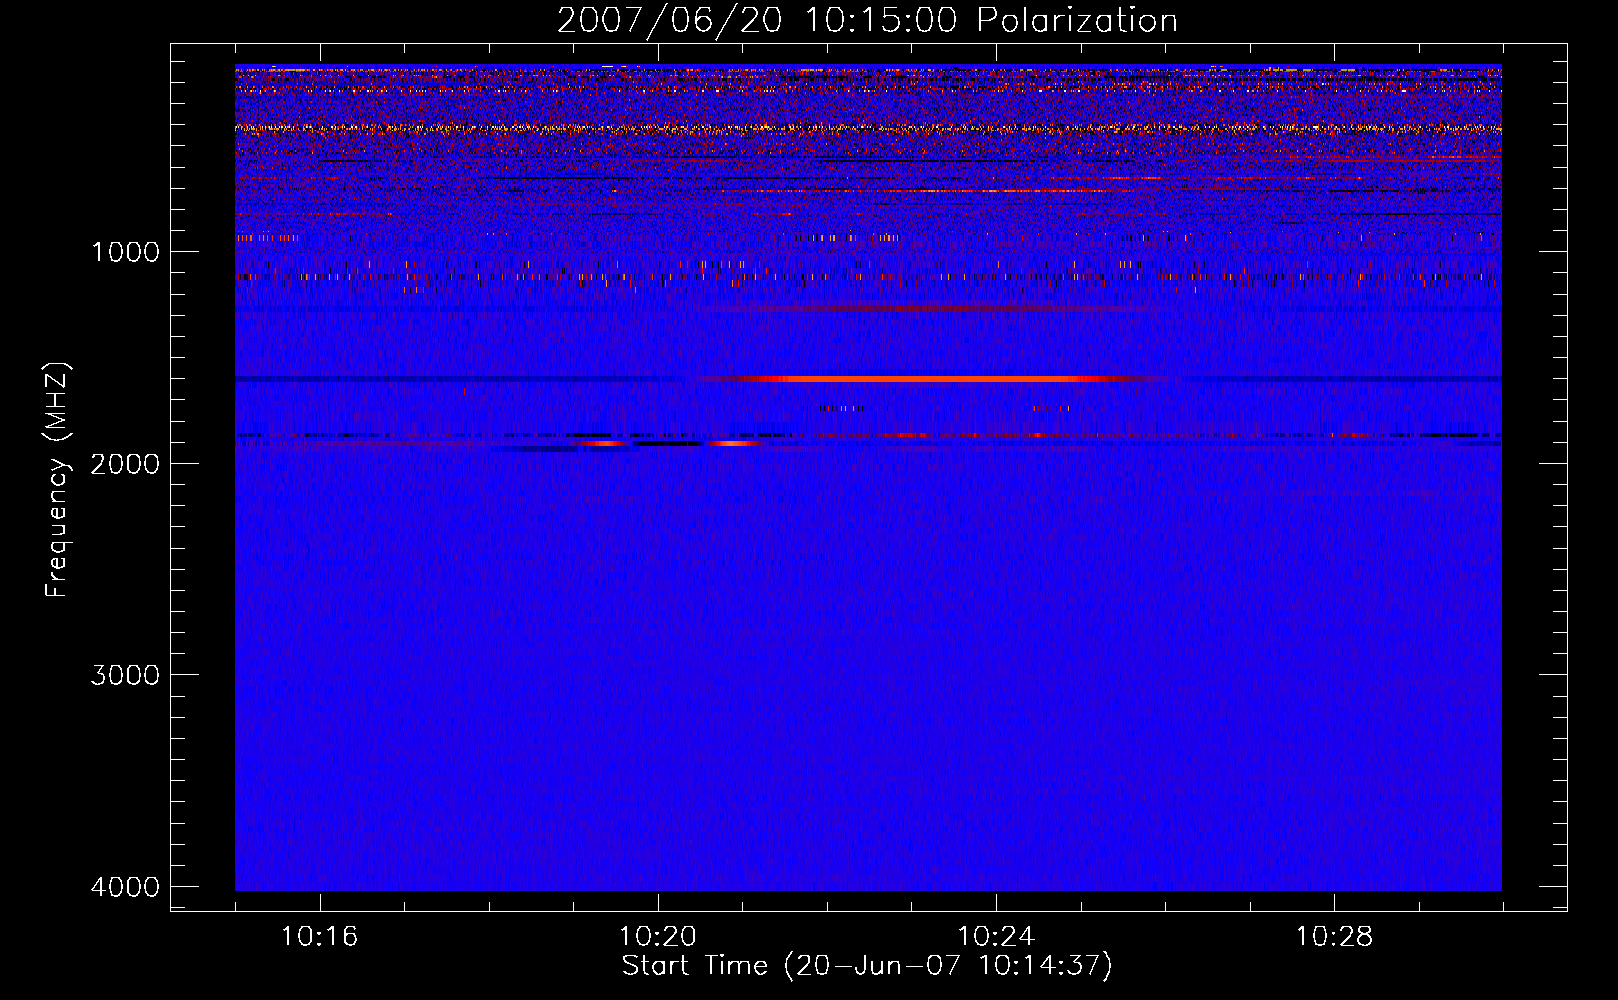
Task: Select the 2000 frequency tick label
Action: point(125,464)
